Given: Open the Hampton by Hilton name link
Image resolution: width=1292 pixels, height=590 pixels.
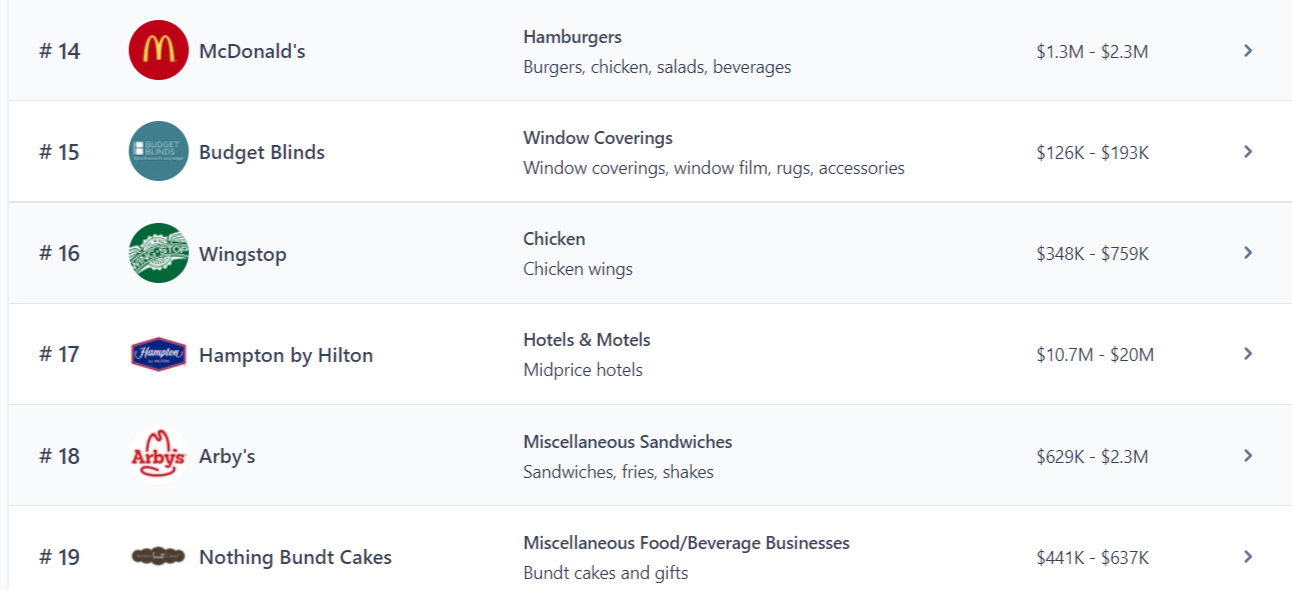Looking at the screenshot, I should tap(286, 355).
